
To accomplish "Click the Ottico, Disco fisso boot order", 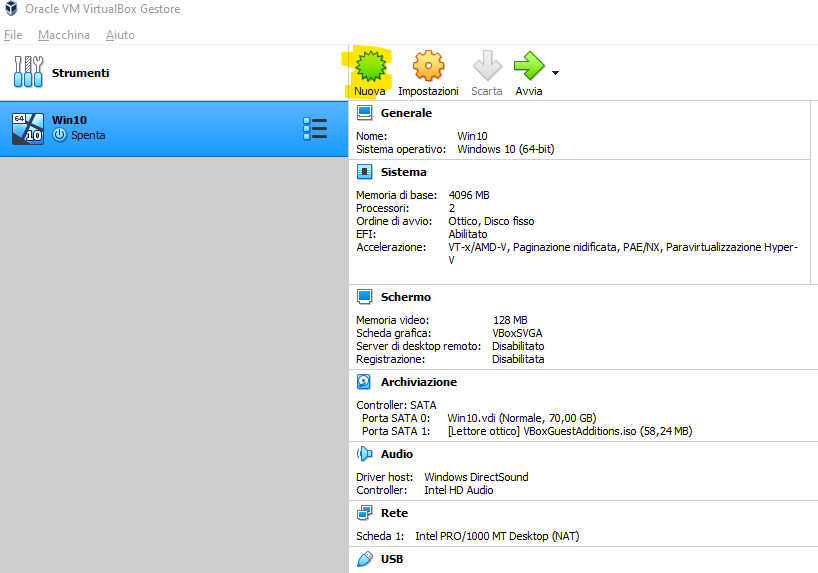I will tap(491, 221).
